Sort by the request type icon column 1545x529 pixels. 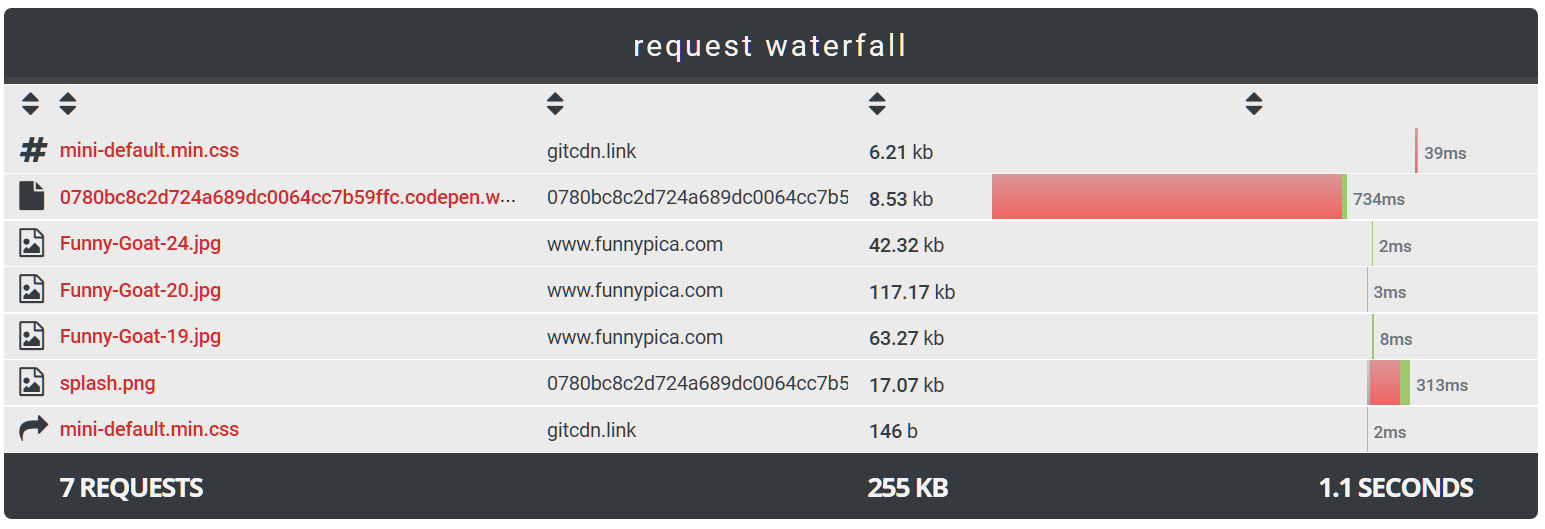(x=31, y=103)
